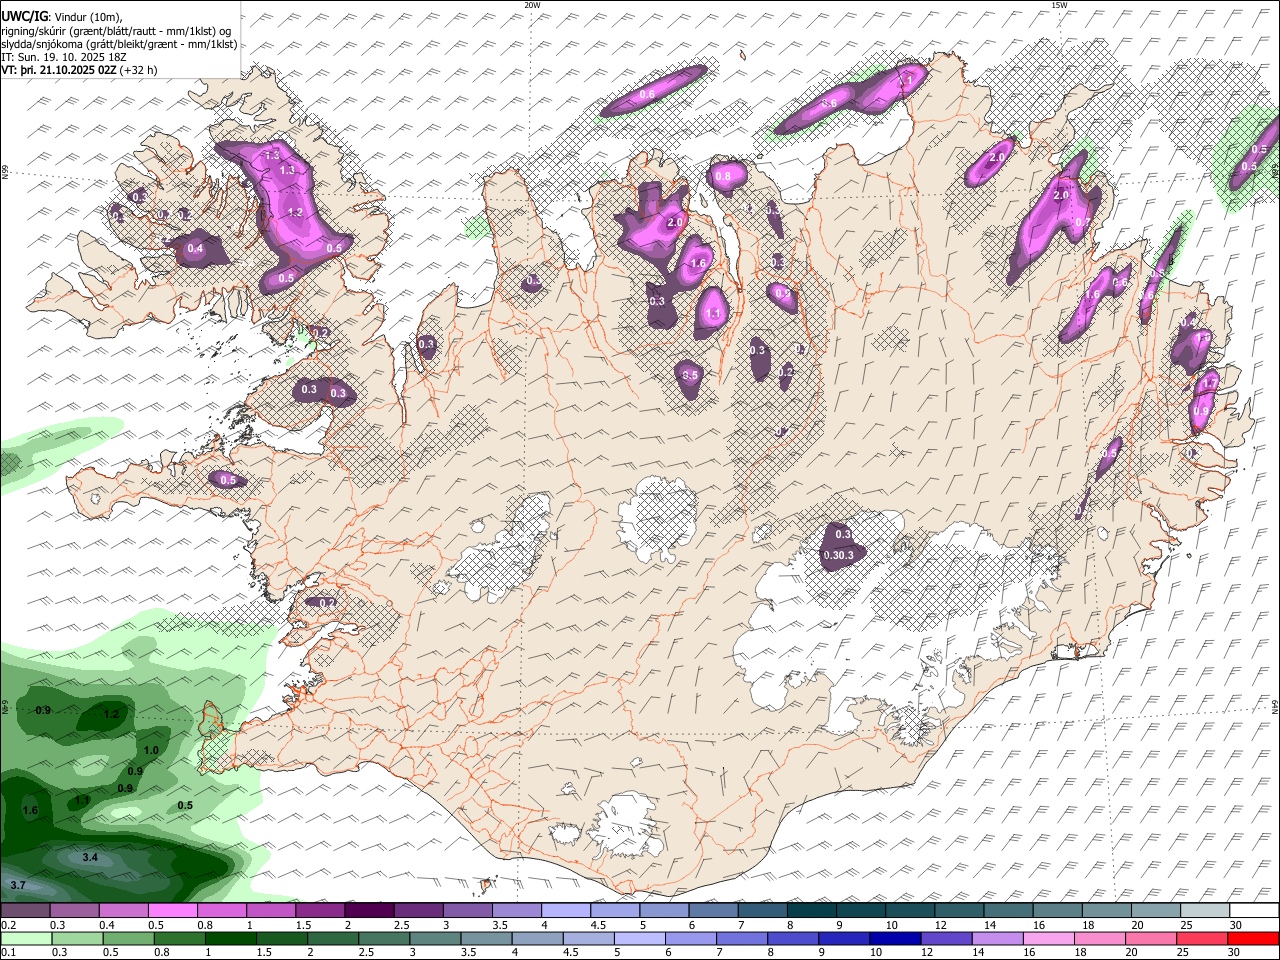
Task: Click the "20W" longitude label
Action: pos(532,5)
